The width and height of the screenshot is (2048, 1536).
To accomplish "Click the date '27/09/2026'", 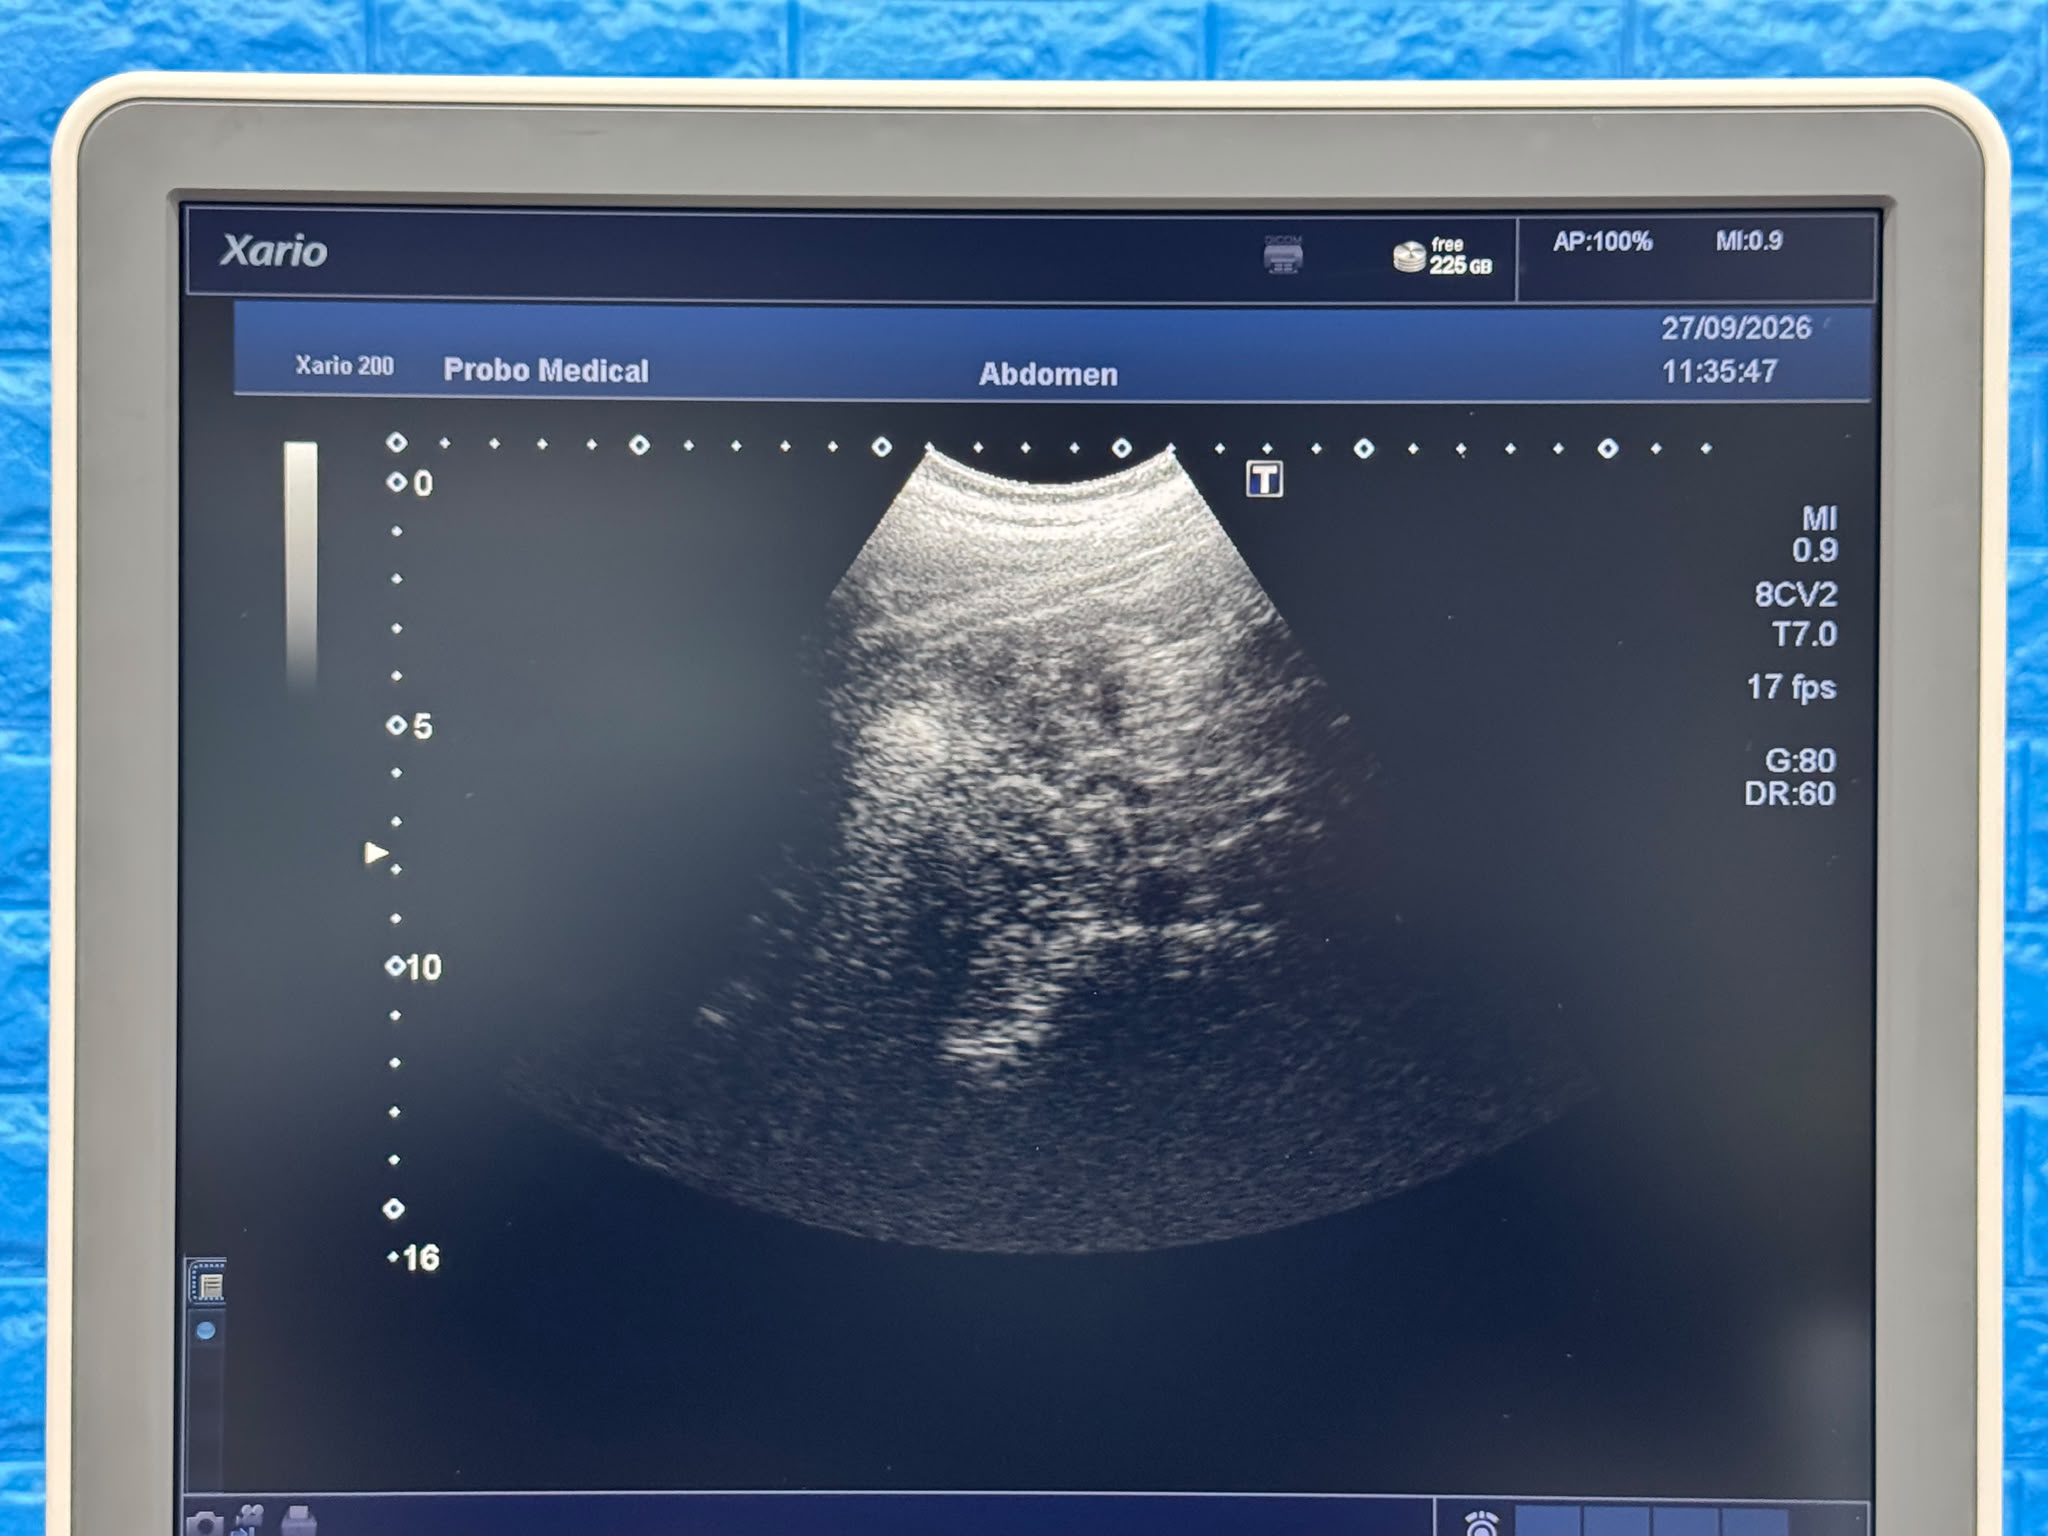I will point(1736,328).
